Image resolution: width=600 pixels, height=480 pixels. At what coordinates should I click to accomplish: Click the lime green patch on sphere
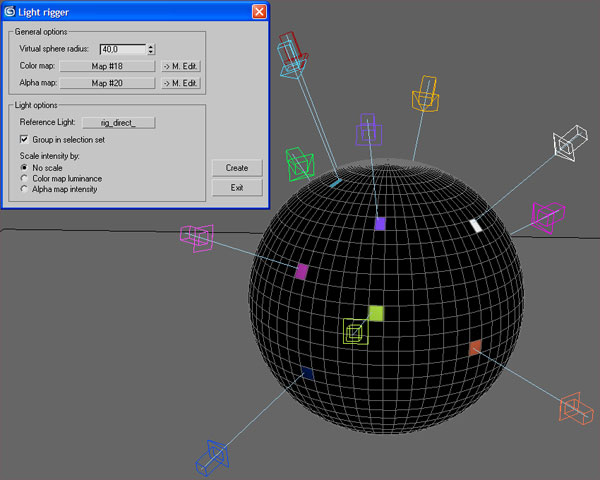pos(376,313)
